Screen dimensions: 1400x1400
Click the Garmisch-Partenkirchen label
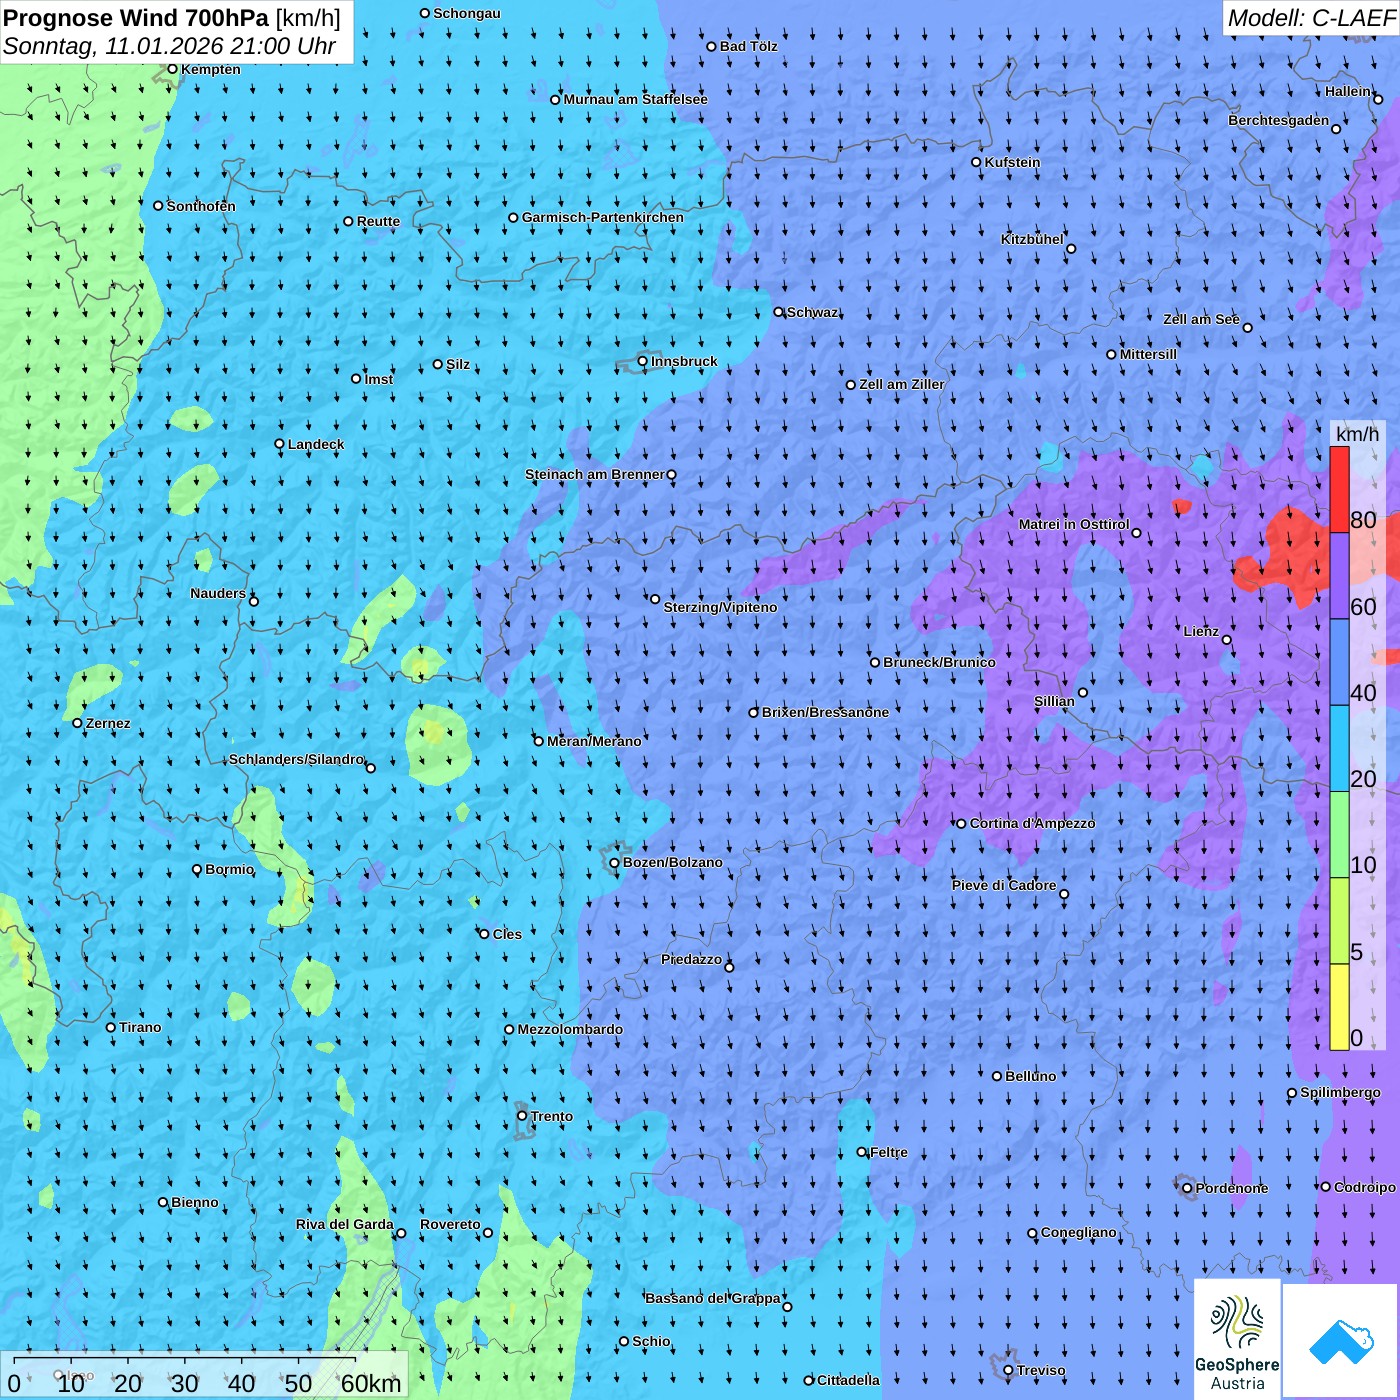(x=603, y=217)
